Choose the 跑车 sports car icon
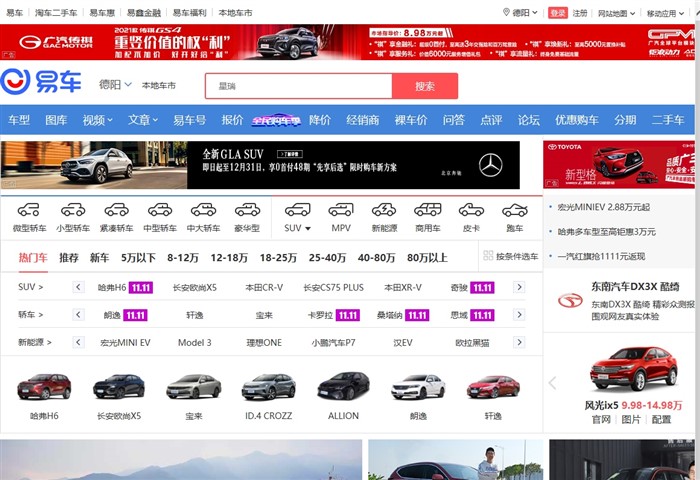The width and height of the screenshot is (700, 480). (x=514, y=210)
